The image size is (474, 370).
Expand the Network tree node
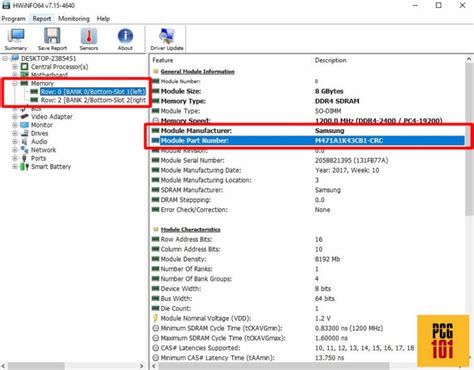[15, 150]
